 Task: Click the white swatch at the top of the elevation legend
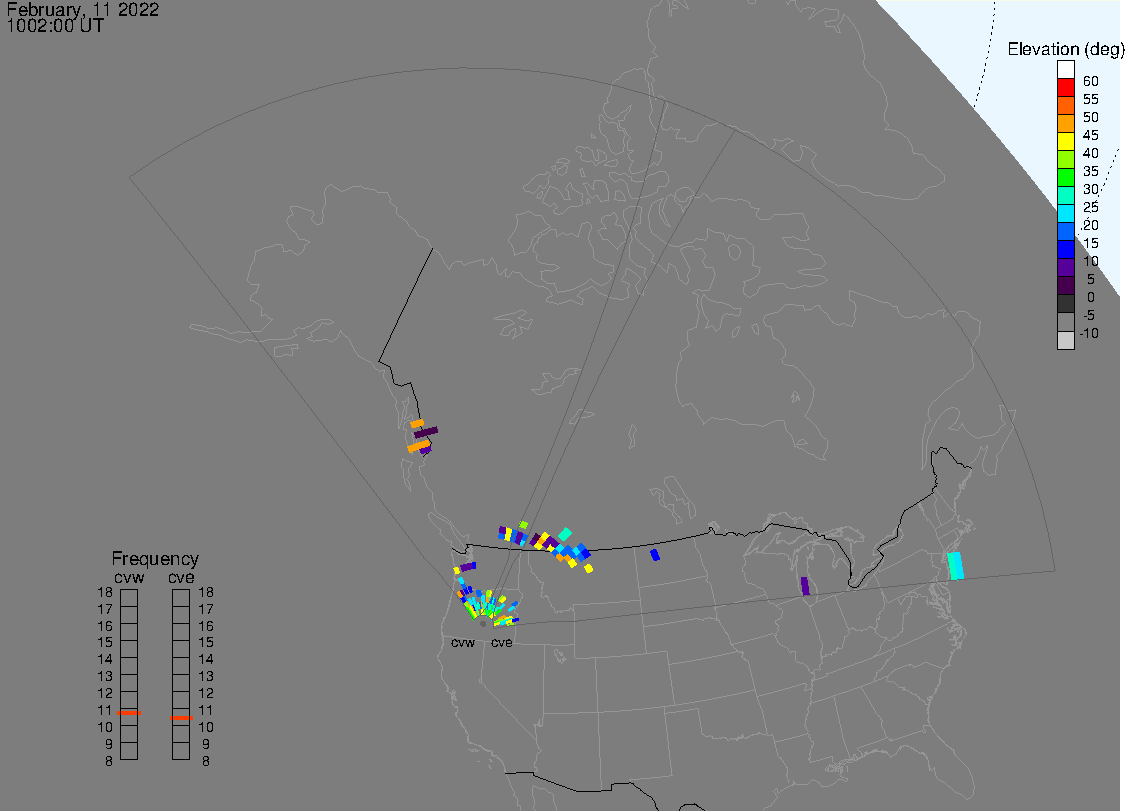[1065, 70]
